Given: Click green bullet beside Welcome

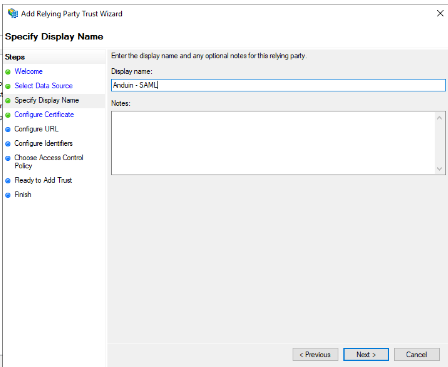Looking at the screenshot, I should (x=8, y=72).
